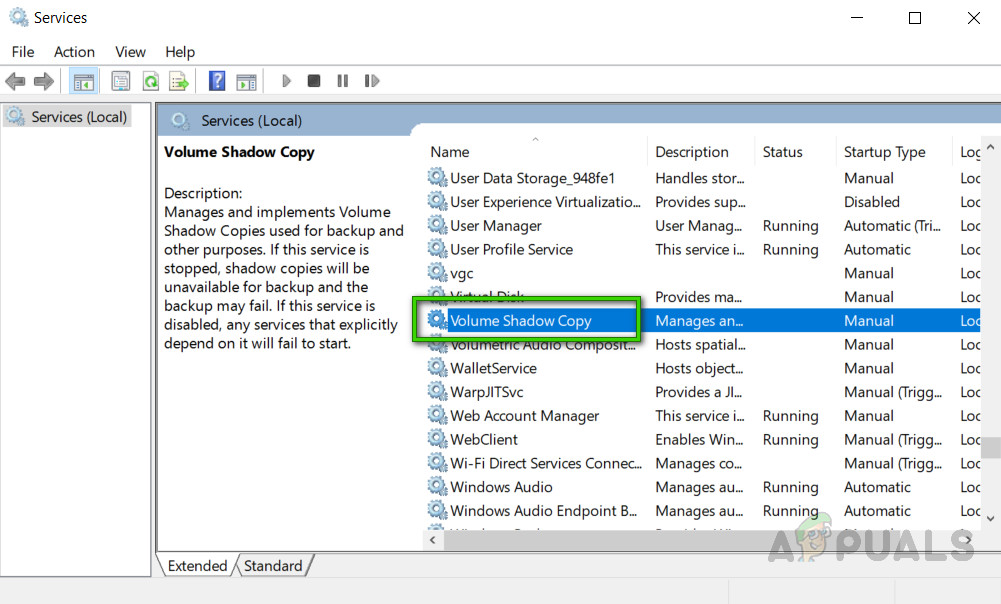Click gear icon of Web Account Manager
Image resolution: width=1001 pixels, height=604 pixels.
pos(437,415)
